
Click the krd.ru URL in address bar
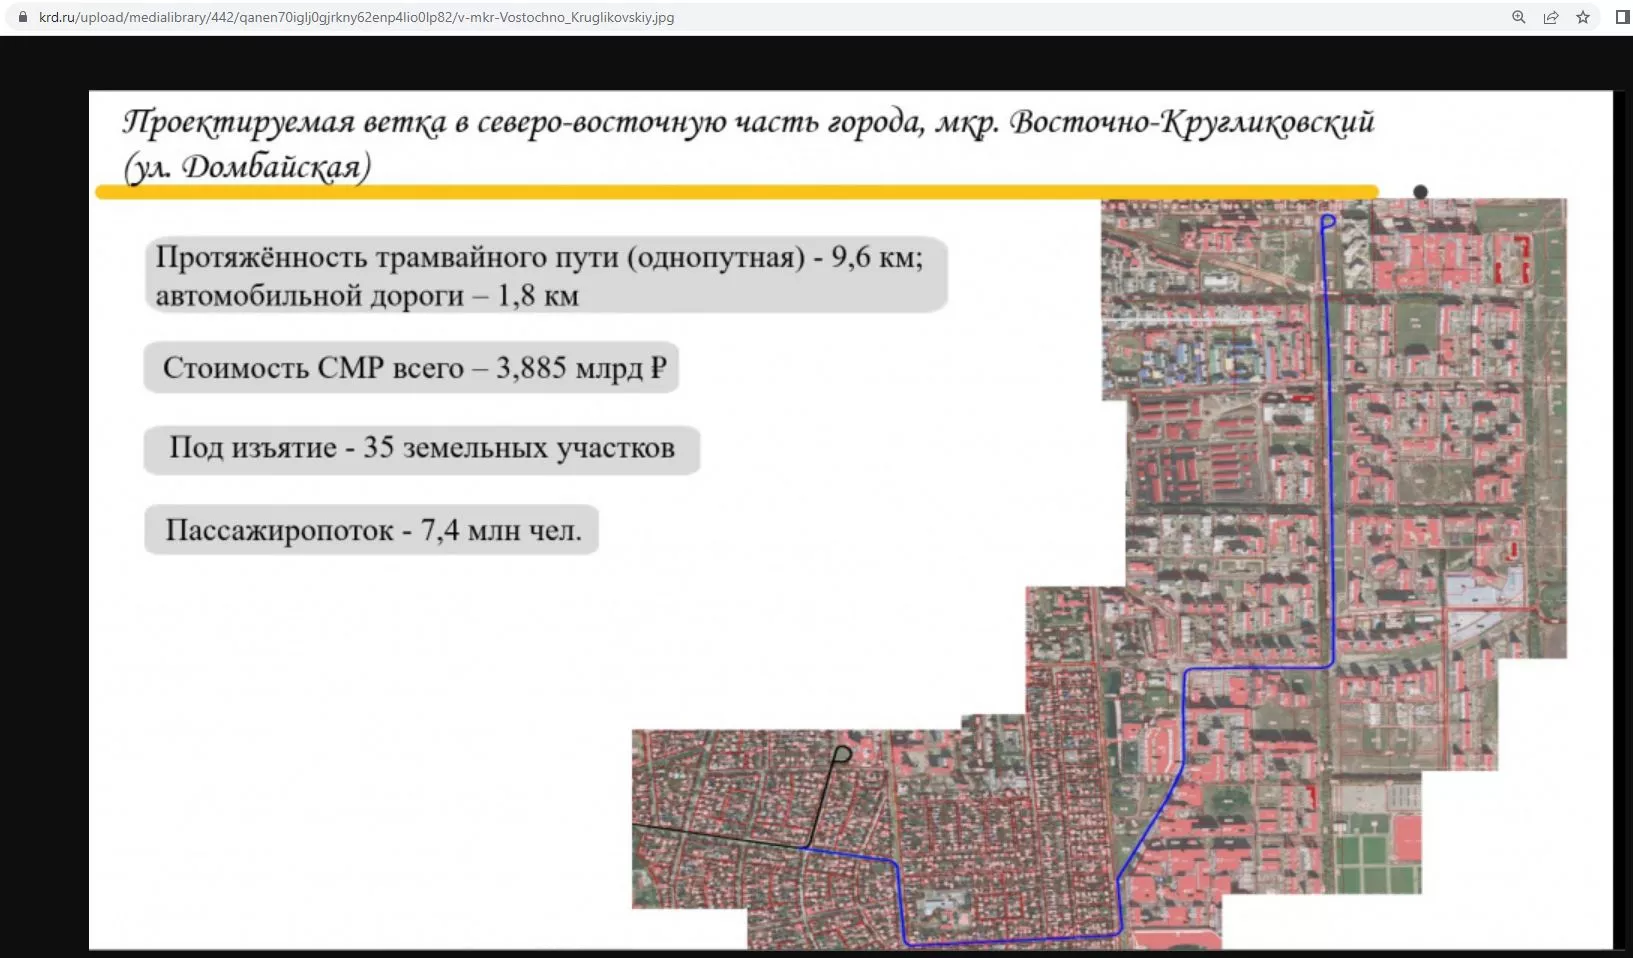[356, 17]
